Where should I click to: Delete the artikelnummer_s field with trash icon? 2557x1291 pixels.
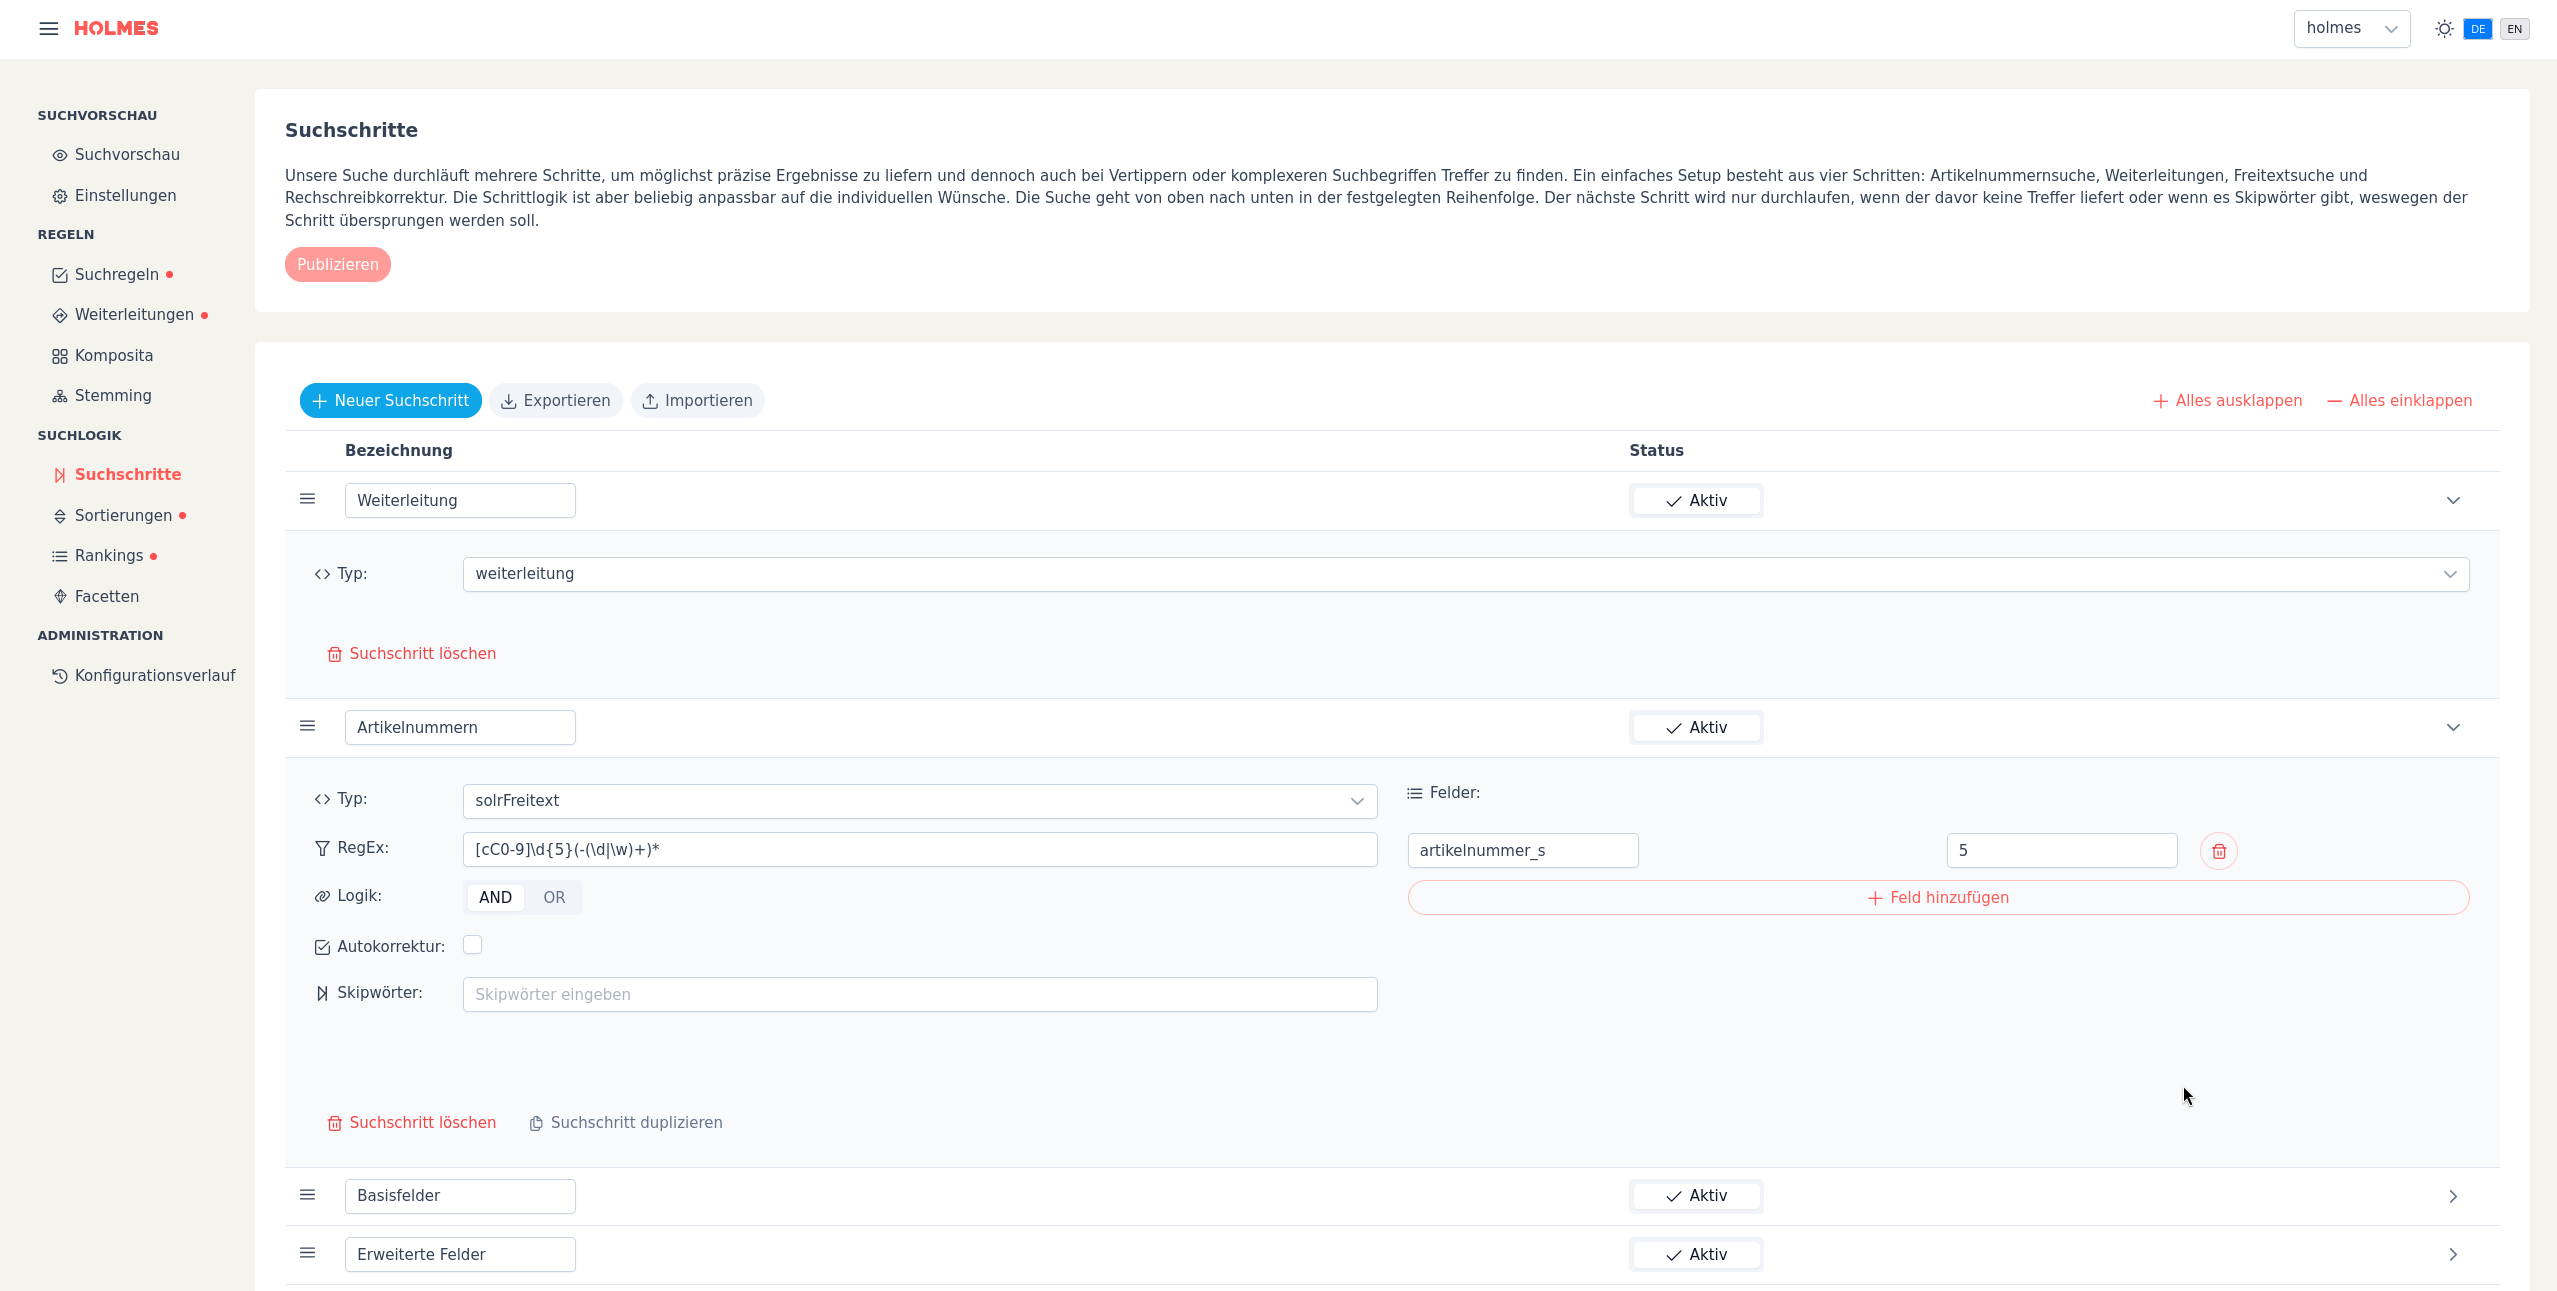click(2218, 851)
